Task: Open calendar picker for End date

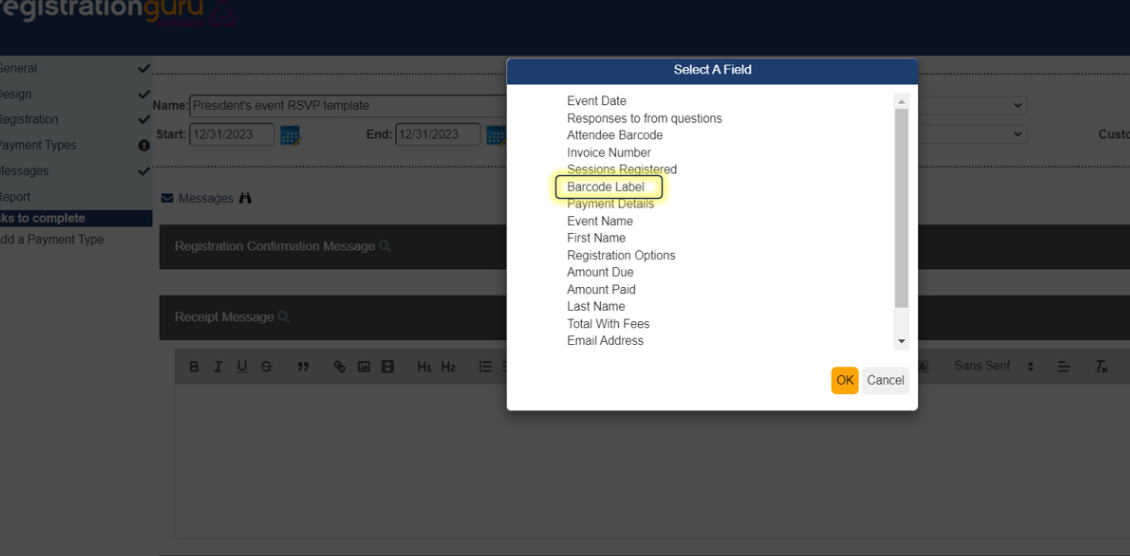Action: click(x=496, y=135)
